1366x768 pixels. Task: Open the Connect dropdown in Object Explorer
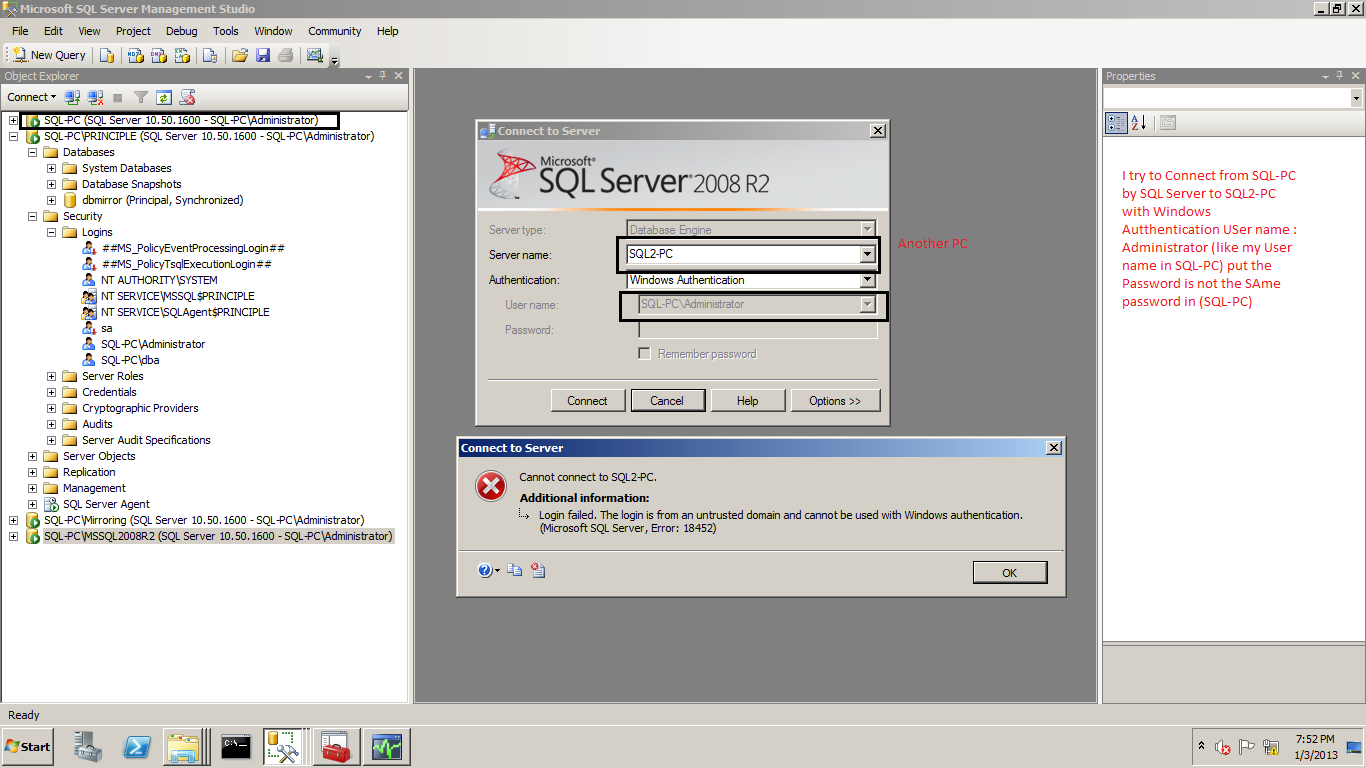click(32, 97)
